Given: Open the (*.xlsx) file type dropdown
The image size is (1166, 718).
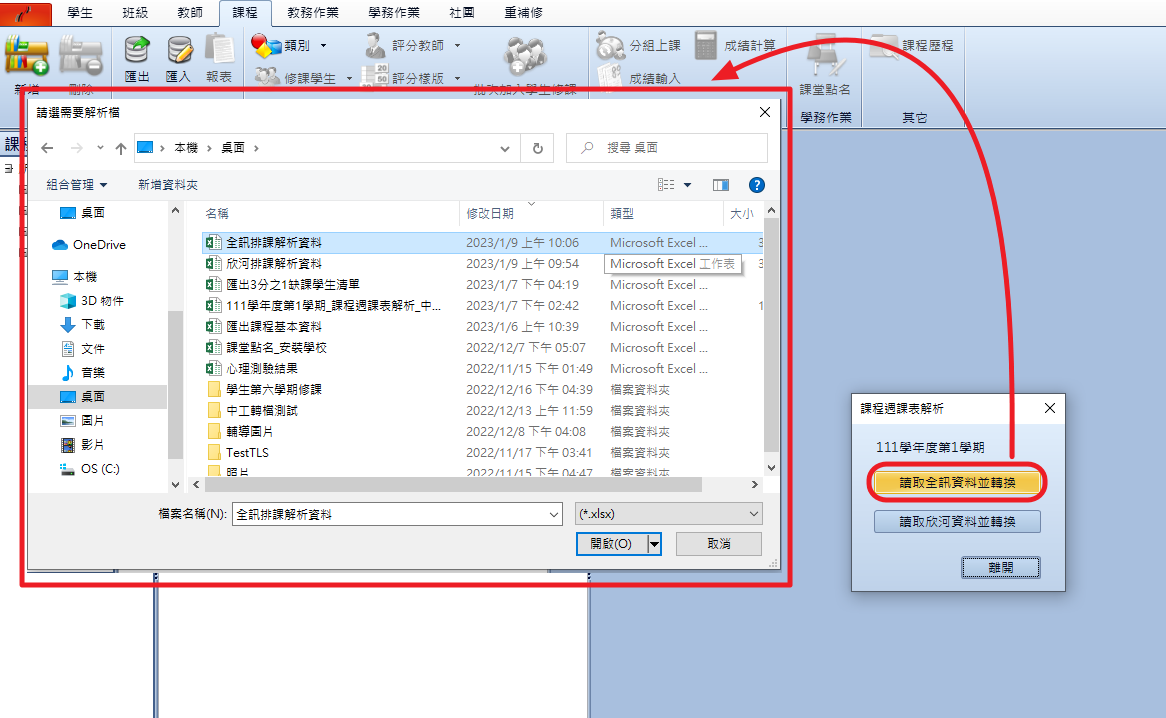Looking at the screenshot, I should 669,514.
